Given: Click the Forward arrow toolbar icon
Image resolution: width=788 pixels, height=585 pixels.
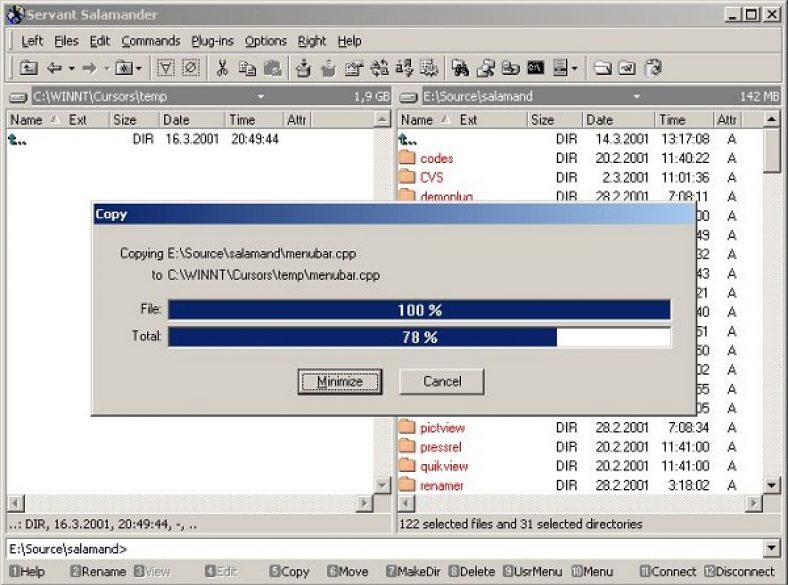Looking at the screenshot, I should click(89, 68).
